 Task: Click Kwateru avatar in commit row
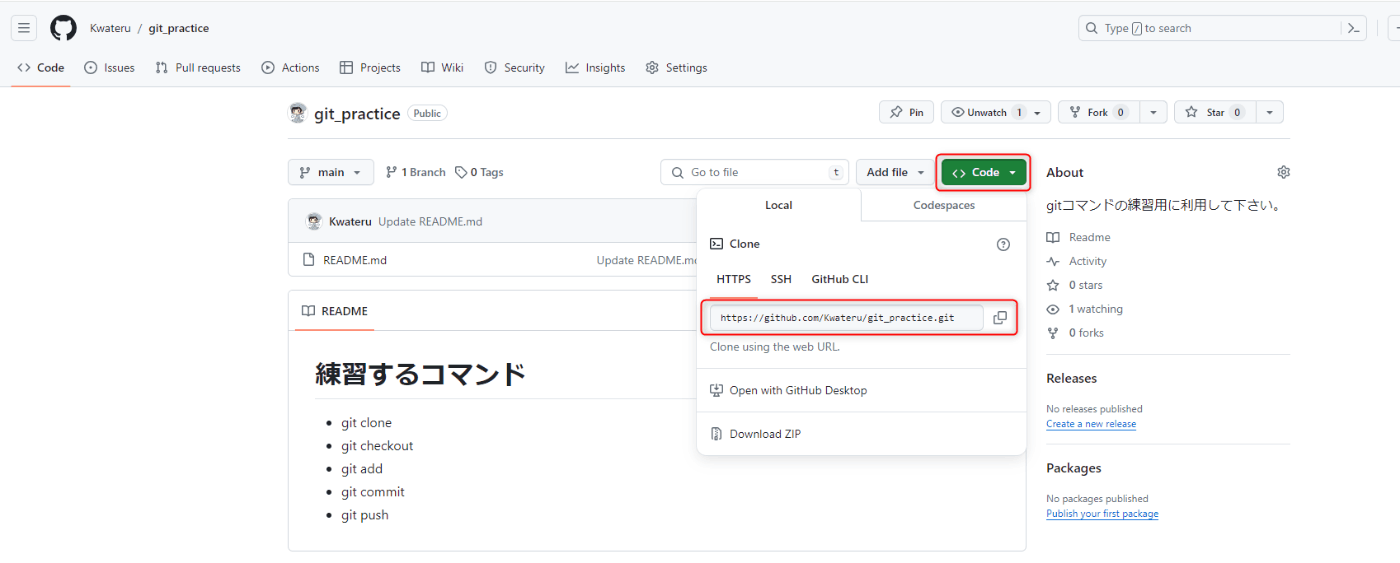click(x=314, y=221)
